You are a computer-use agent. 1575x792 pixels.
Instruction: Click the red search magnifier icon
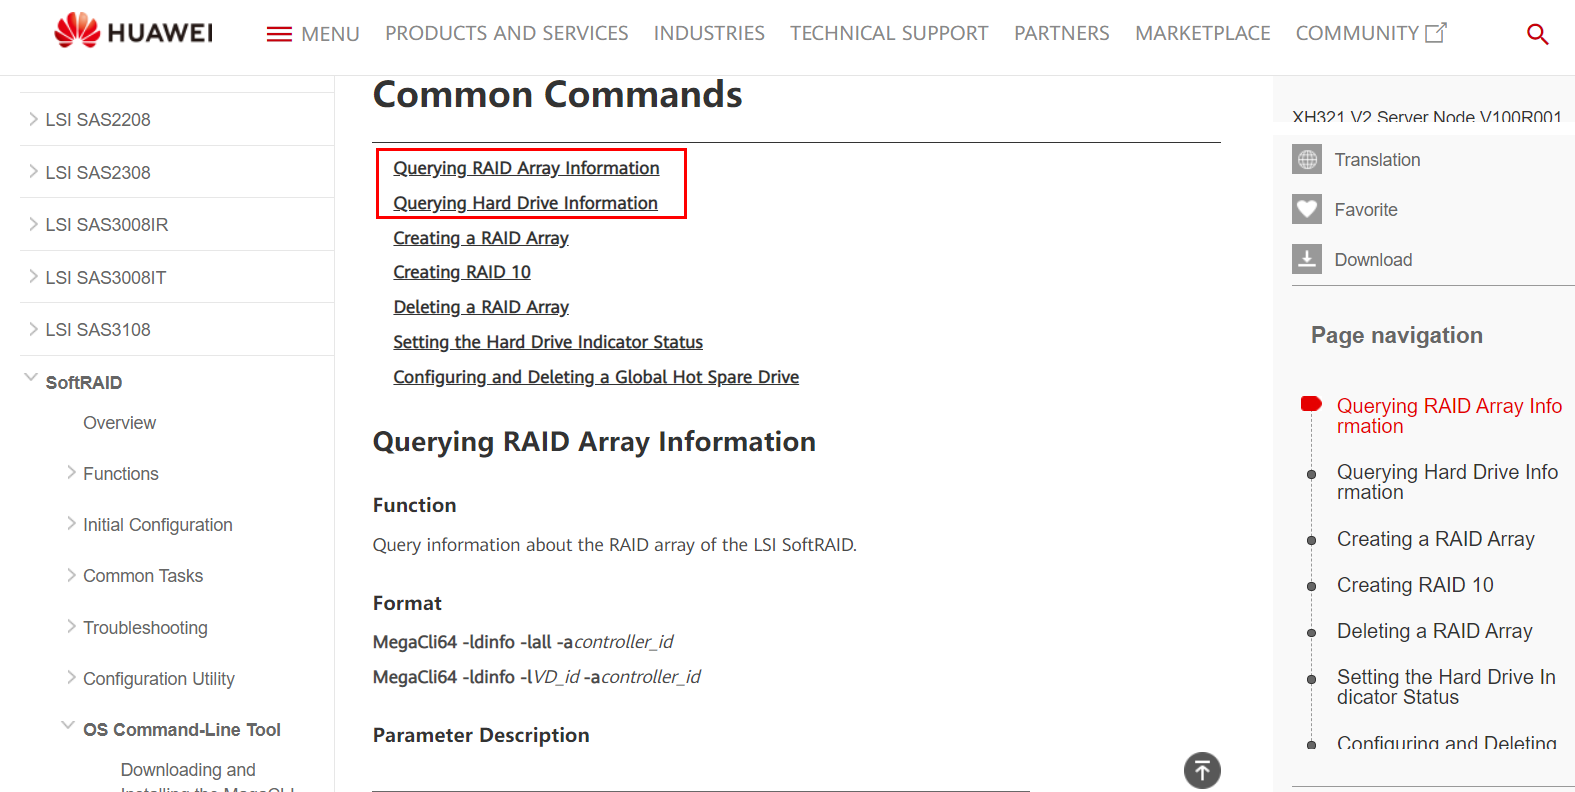tap(1537, 34)
